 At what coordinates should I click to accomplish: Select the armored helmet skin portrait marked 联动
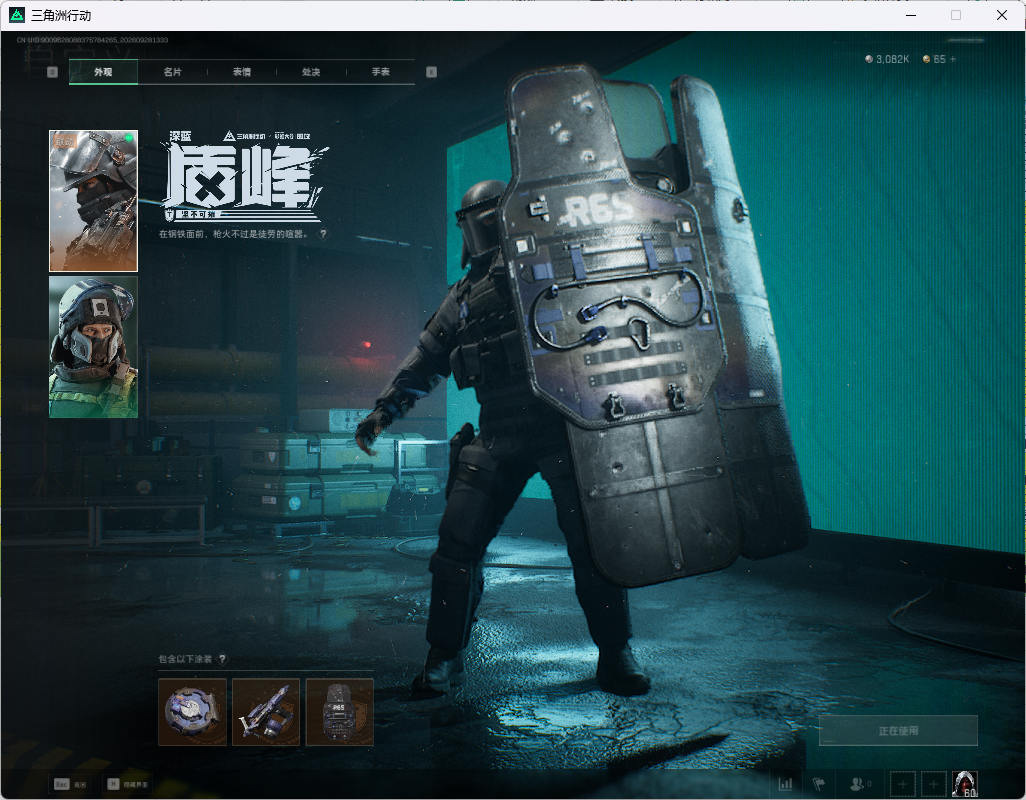coord(94,201)
